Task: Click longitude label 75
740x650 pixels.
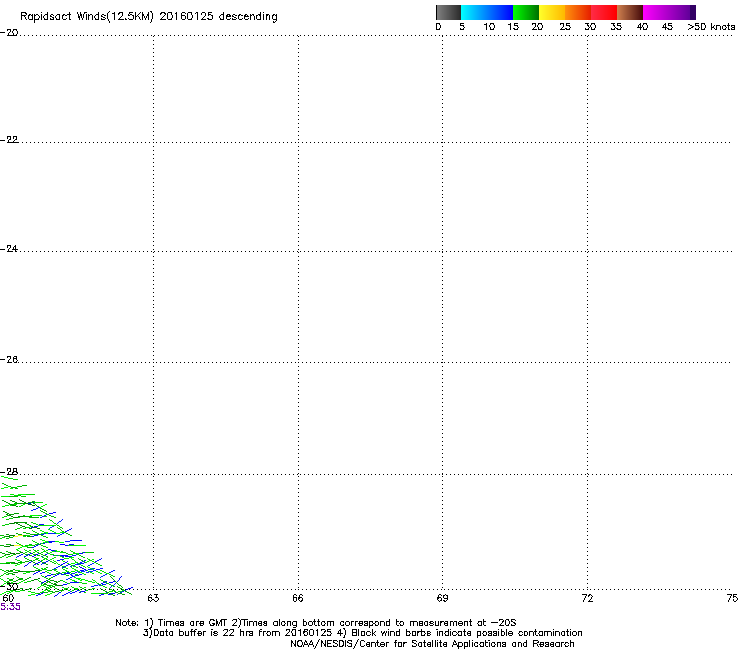Action: click(x=732, y=598)
